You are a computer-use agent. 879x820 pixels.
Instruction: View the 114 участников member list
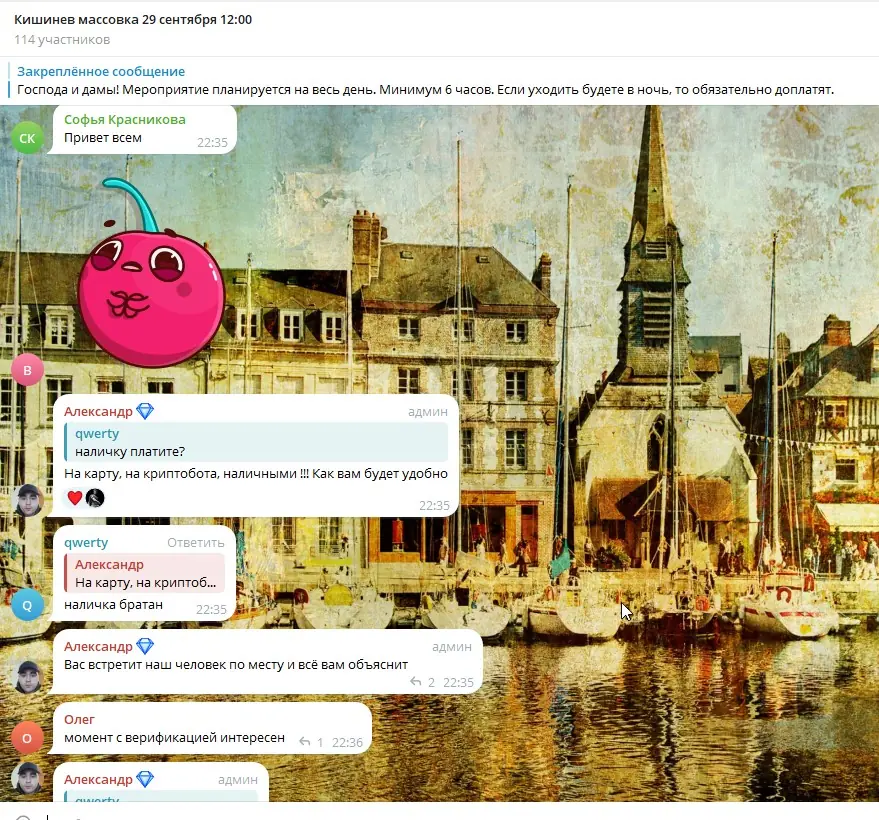(62, 40)
